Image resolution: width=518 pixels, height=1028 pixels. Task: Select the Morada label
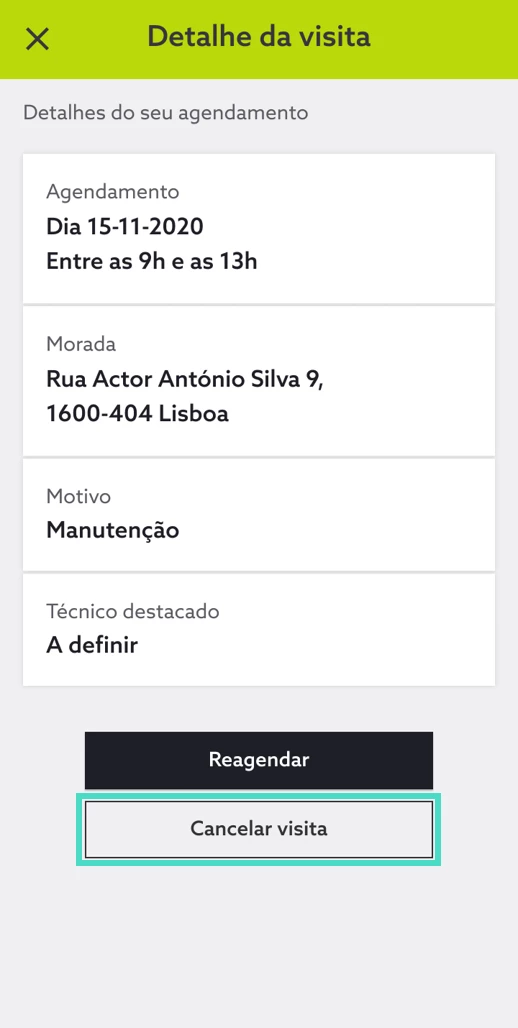click(x=81, y=344)
